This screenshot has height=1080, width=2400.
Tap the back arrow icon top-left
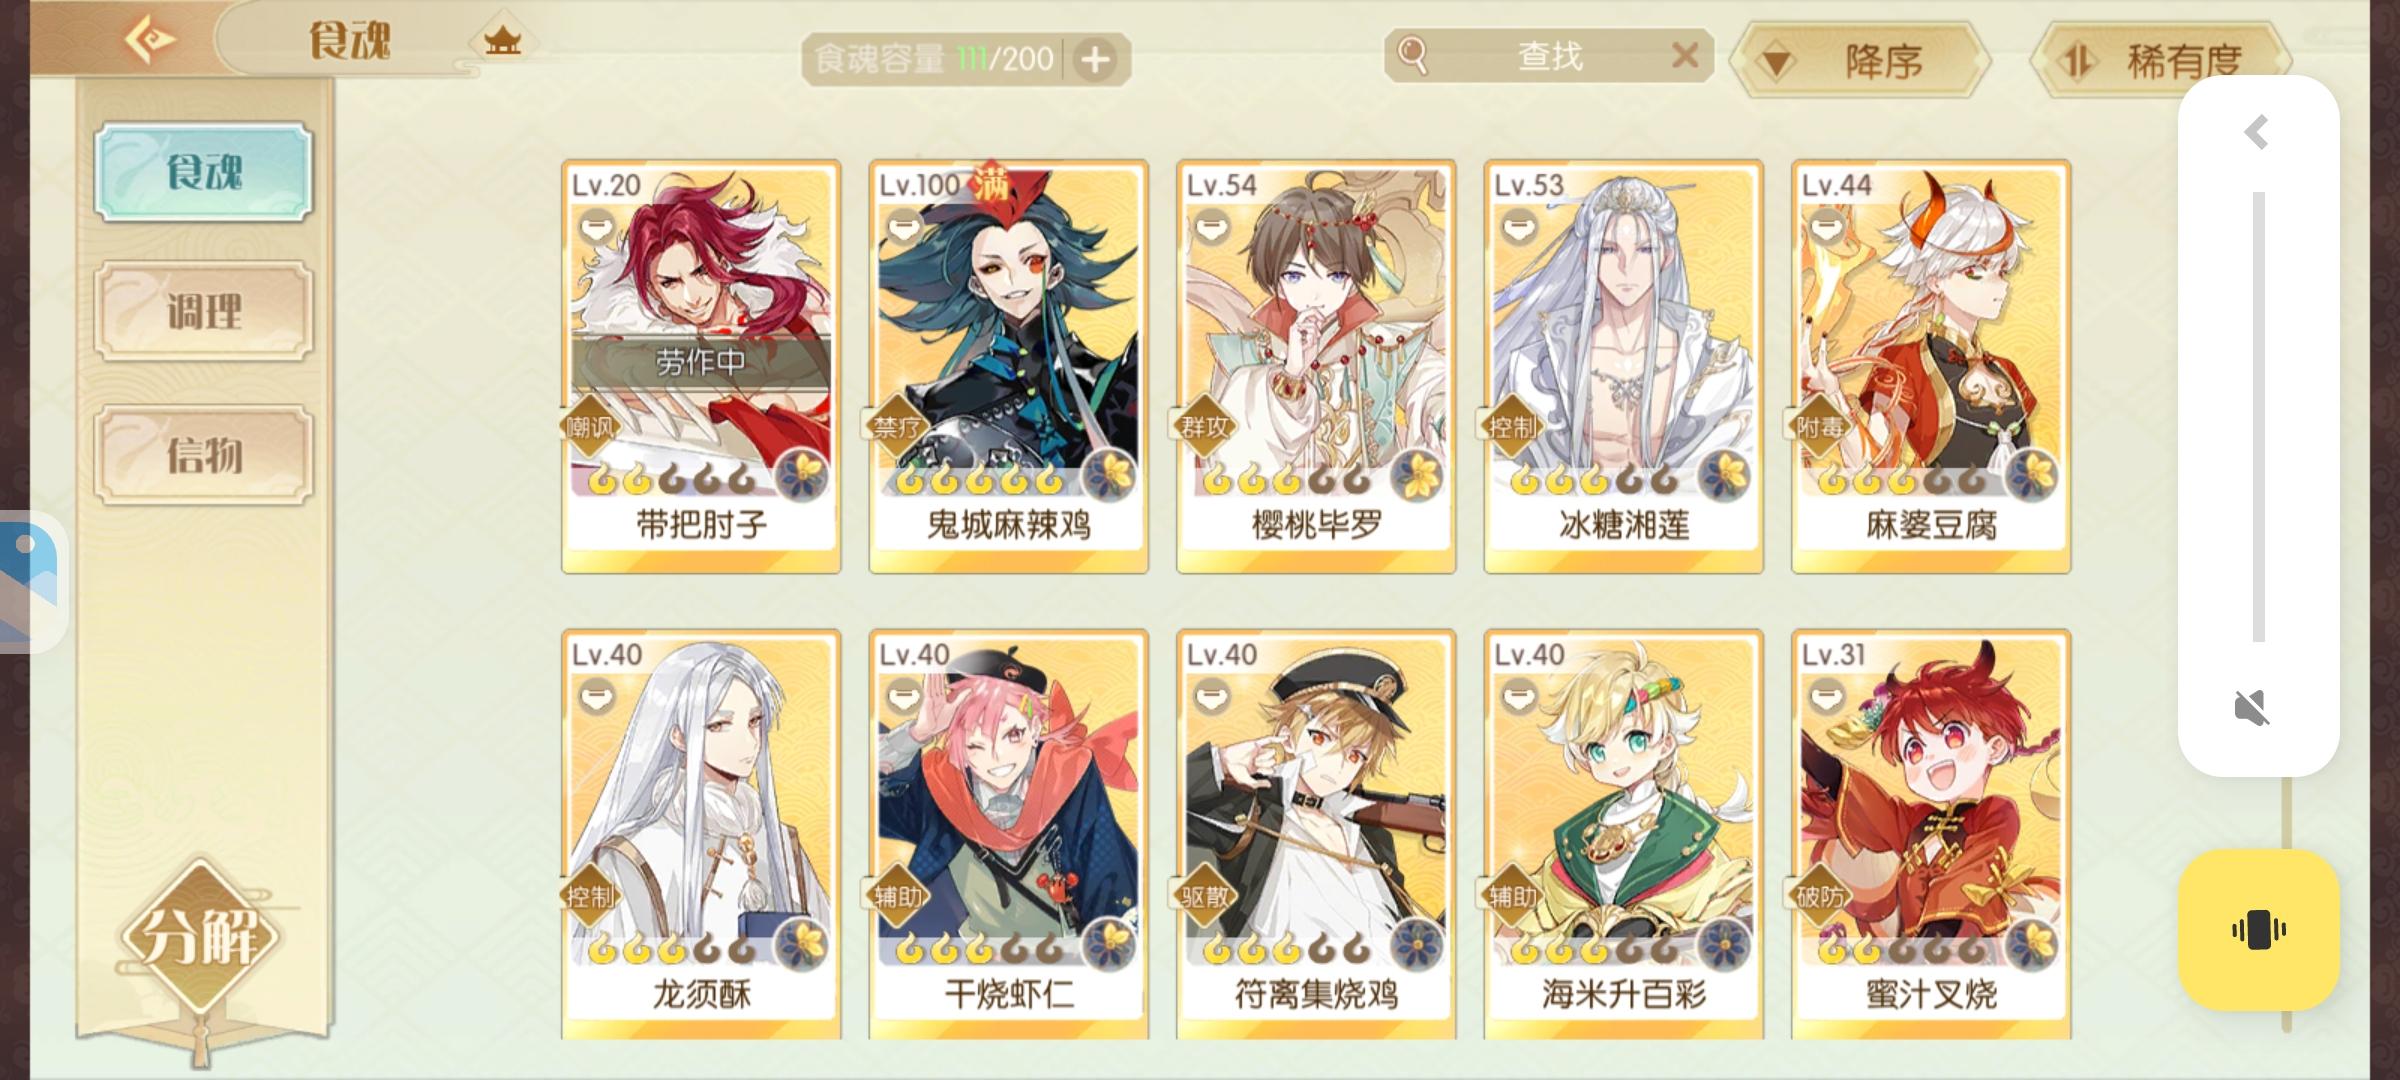pos(150,40)
